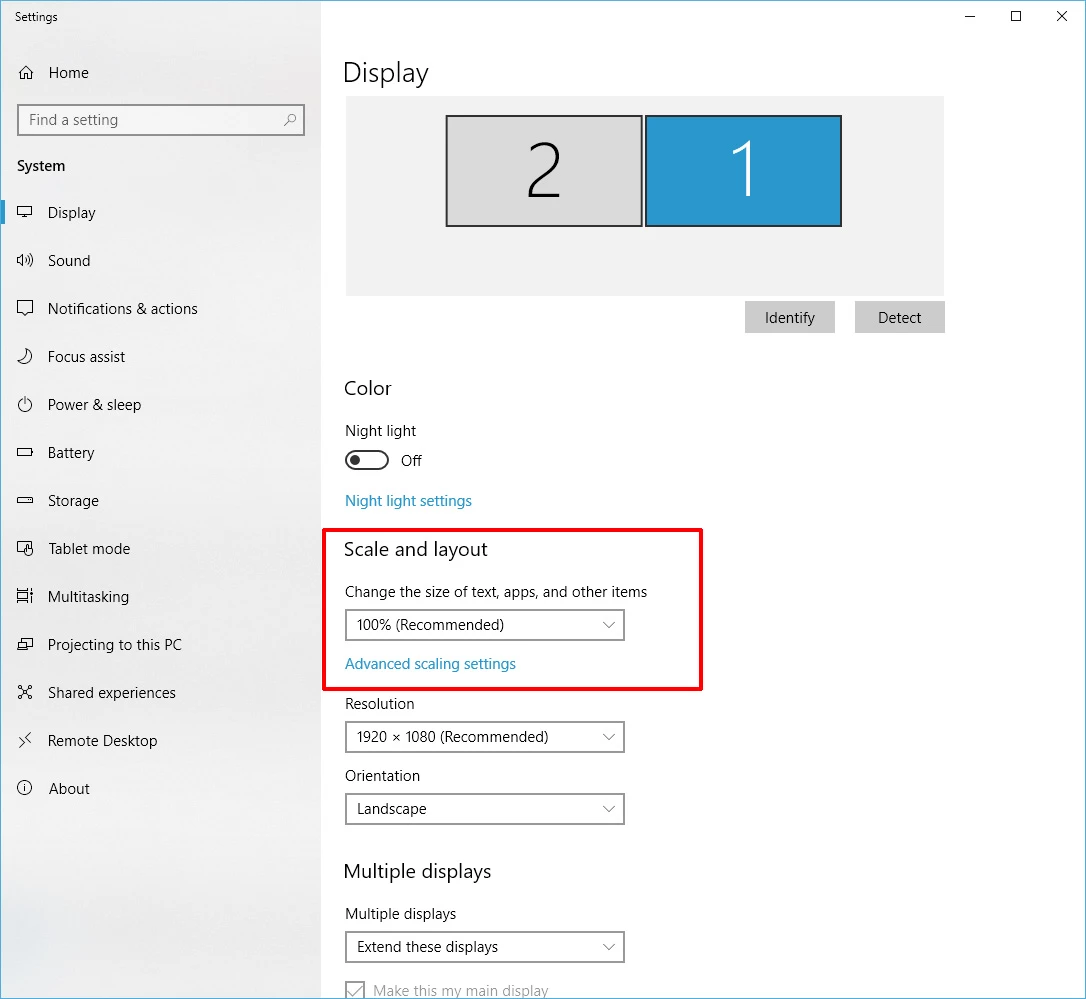Open Battery settings page
Viewport: 1086px width, 999px height.
(x=71, y=453)
